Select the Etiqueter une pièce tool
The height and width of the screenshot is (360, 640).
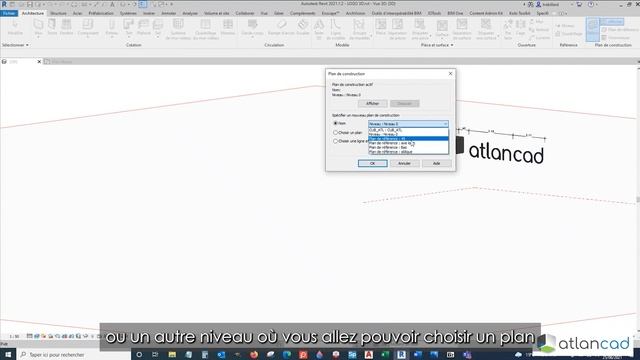(420, 29)
